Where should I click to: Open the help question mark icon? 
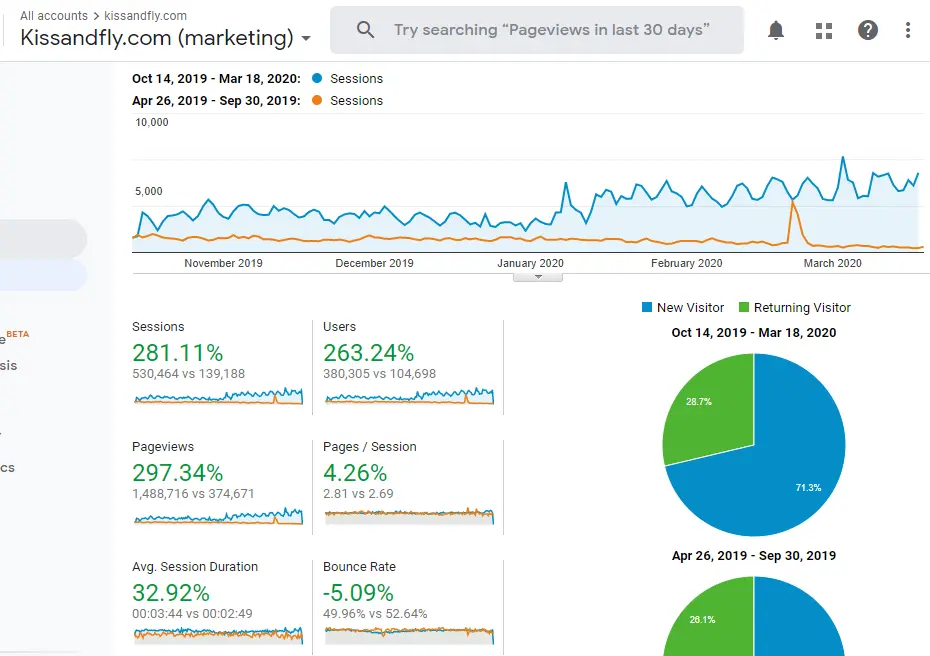(868, 30)
